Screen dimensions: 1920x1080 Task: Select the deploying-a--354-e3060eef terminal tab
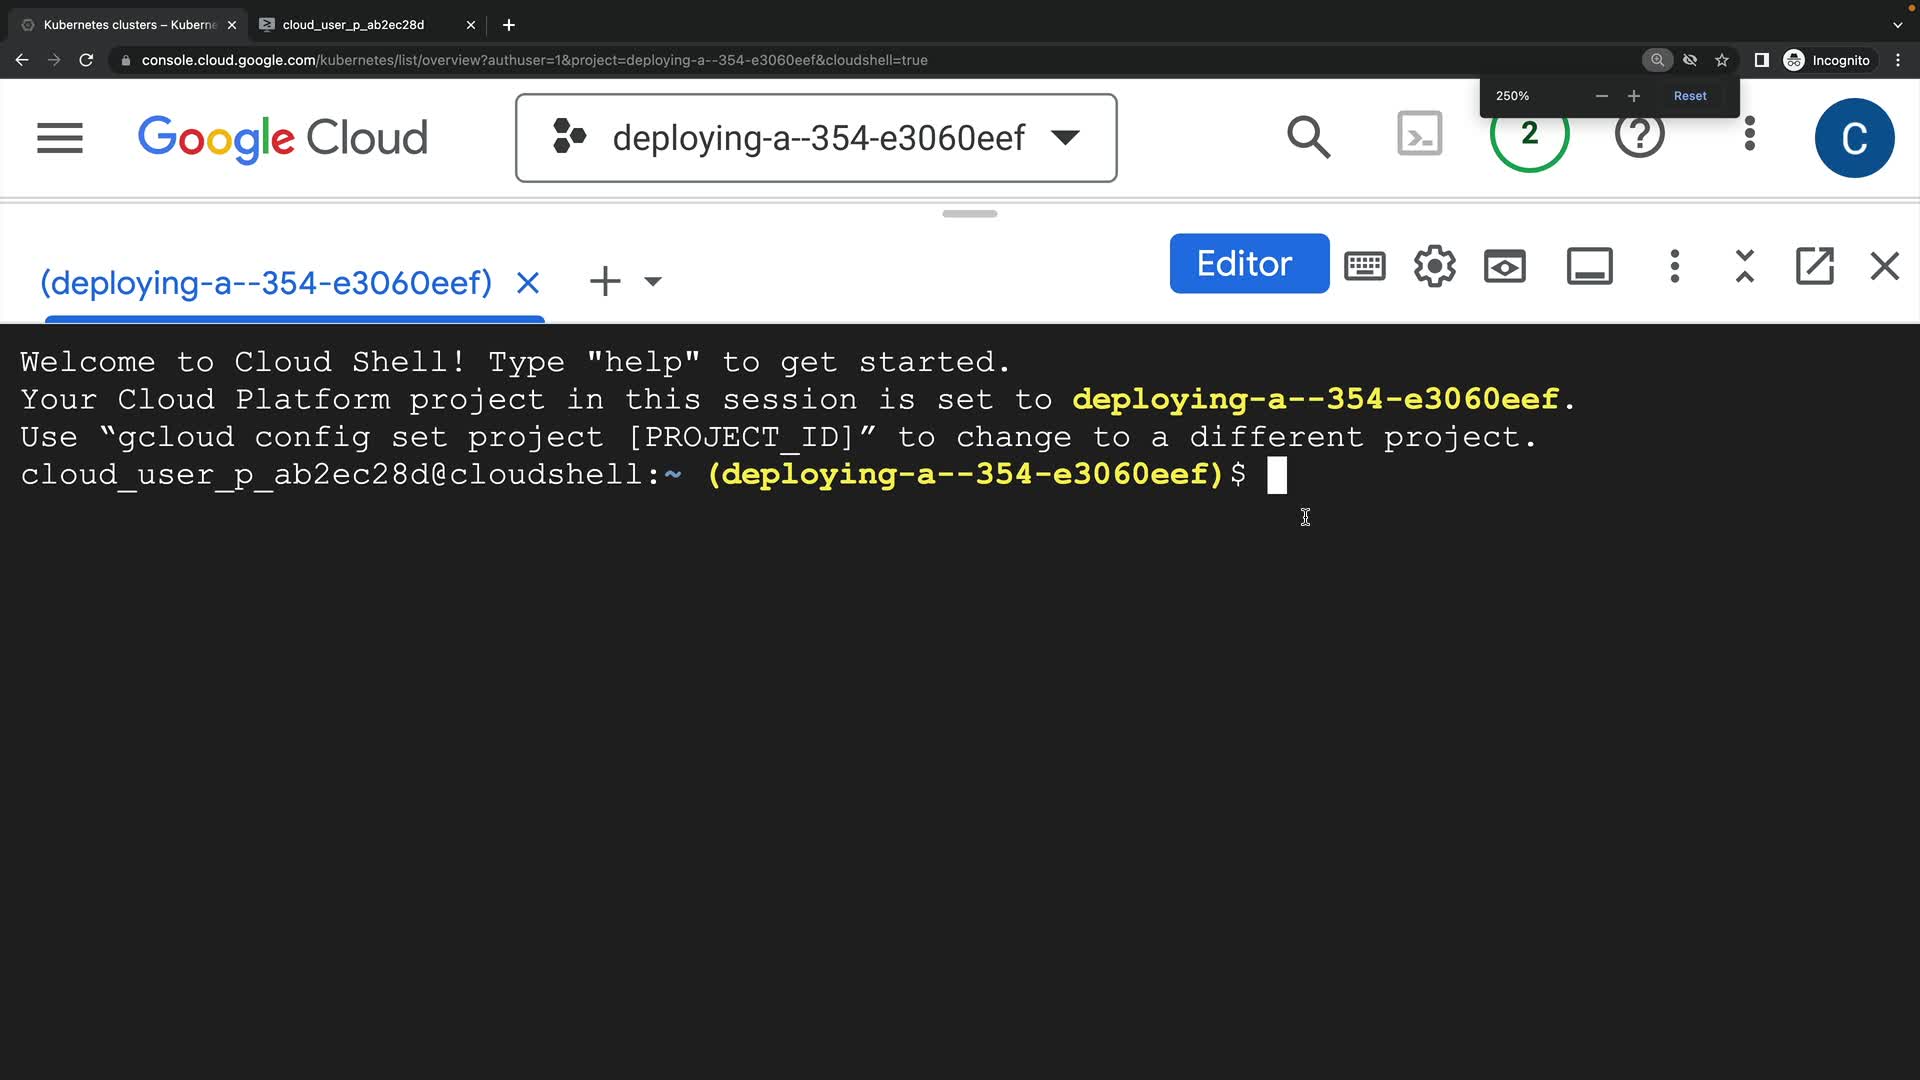coord(266,283)
